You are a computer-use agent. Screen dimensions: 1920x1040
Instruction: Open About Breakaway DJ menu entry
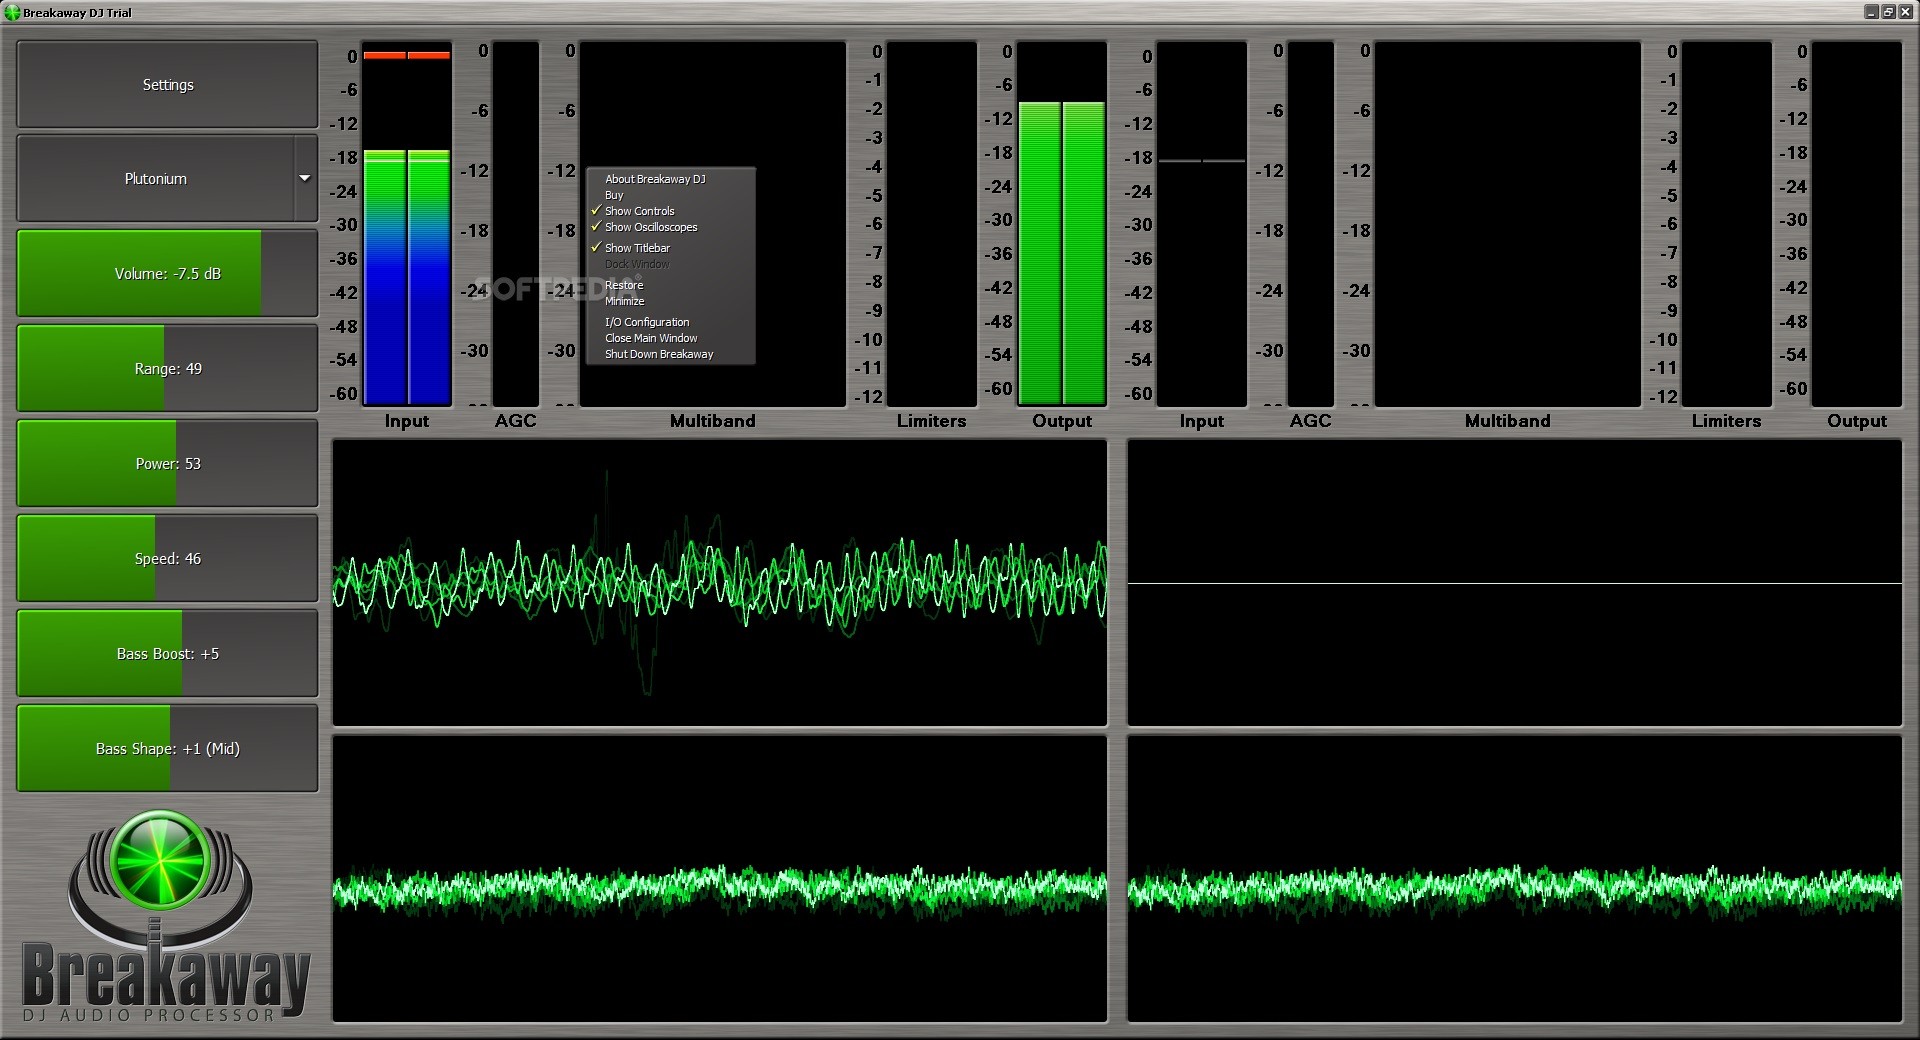(655, 179)
